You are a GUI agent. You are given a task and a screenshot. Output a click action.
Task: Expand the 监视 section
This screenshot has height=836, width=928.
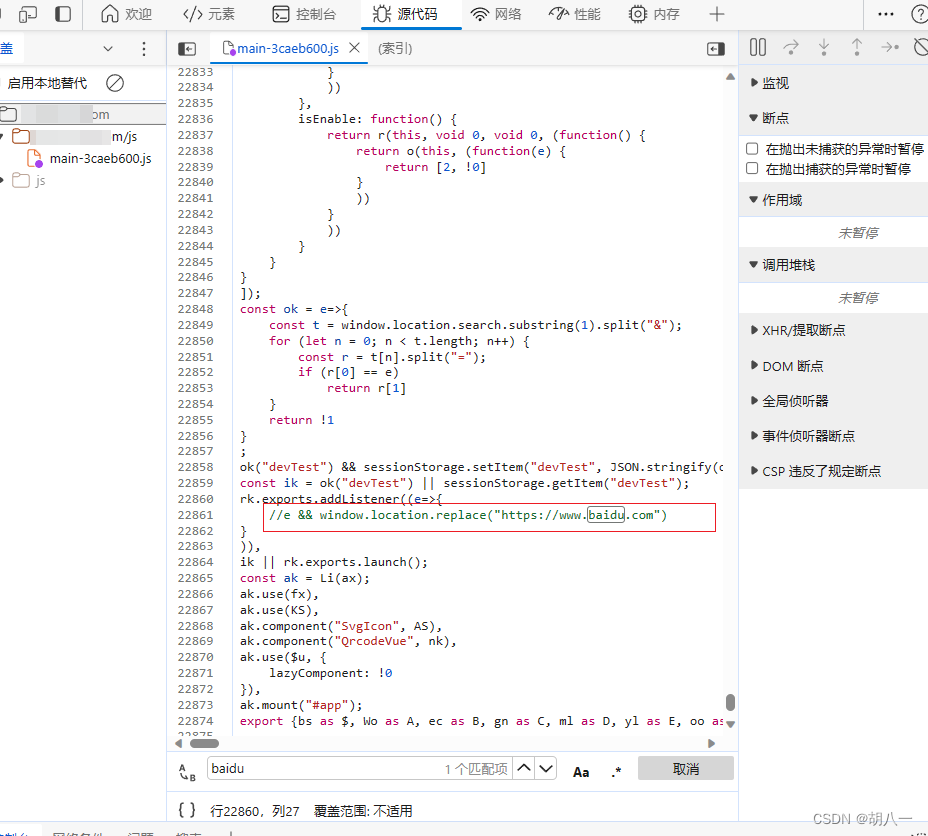point(775,83)
